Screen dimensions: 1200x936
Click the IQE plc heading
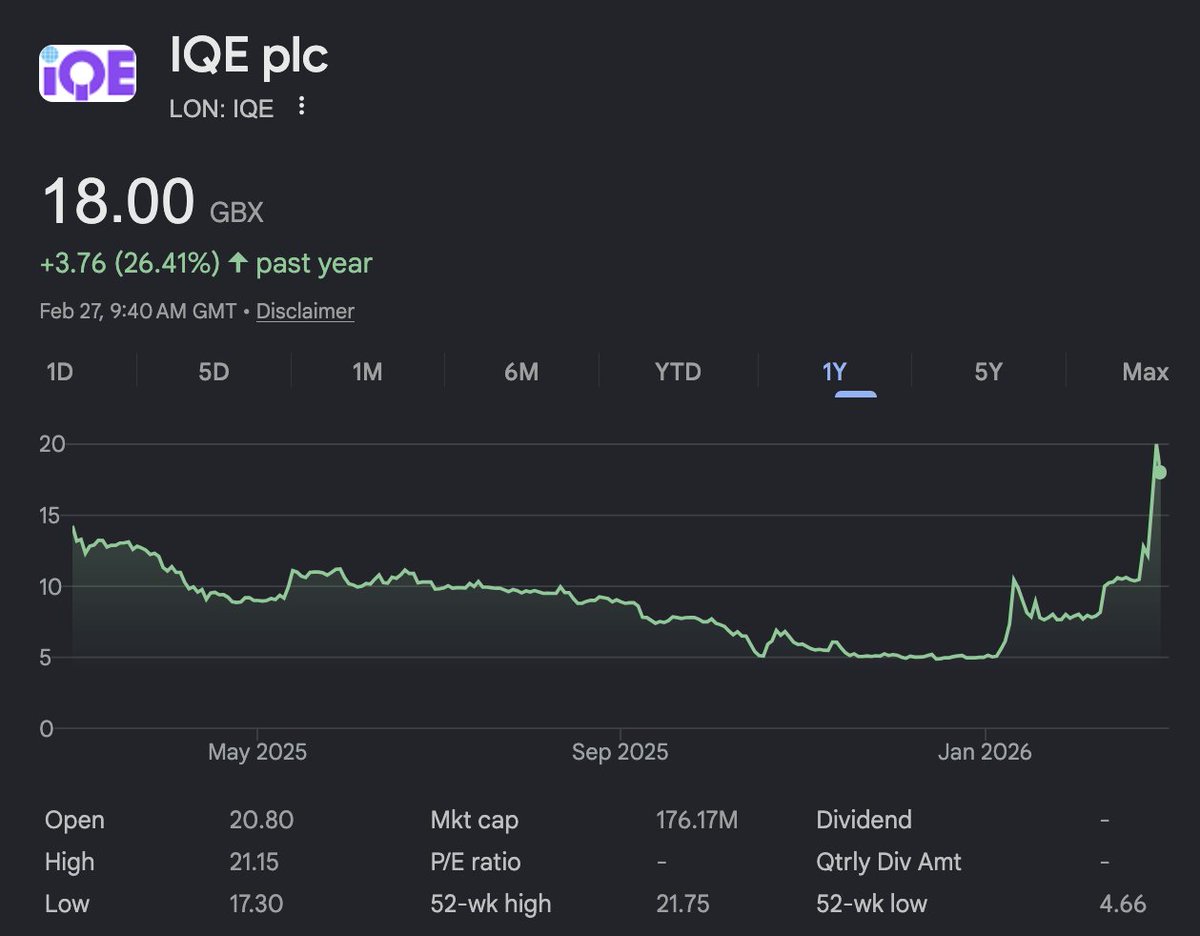click(x=249, y=56)
